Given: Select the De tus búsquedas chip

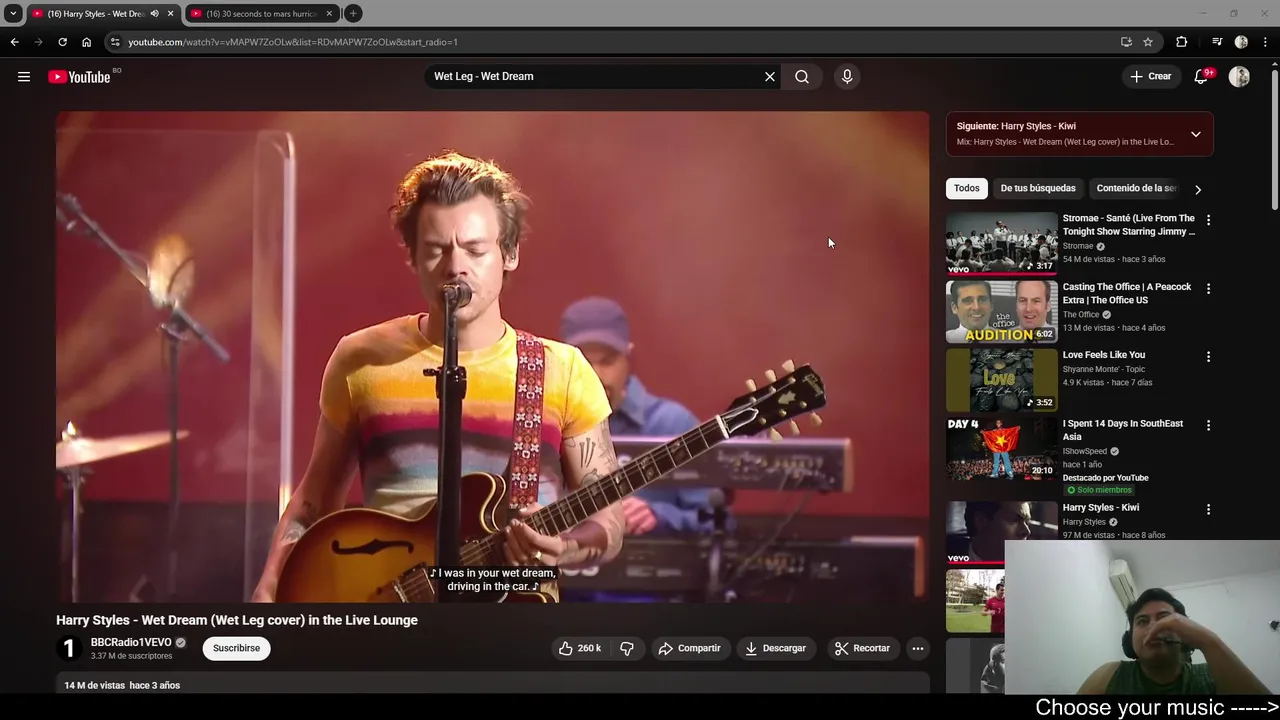Looking at the screenshot, I should tap(1038, 188).
